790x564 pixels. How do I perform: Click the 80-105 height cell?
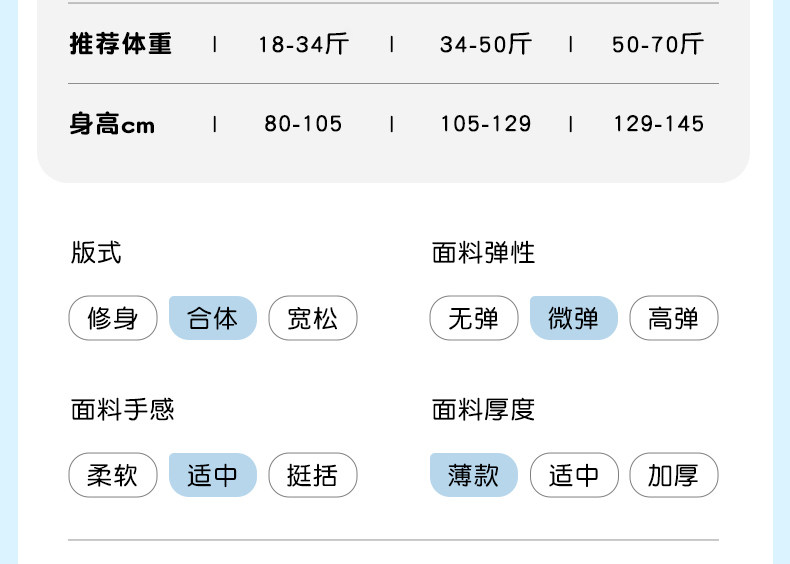[303, 124]
